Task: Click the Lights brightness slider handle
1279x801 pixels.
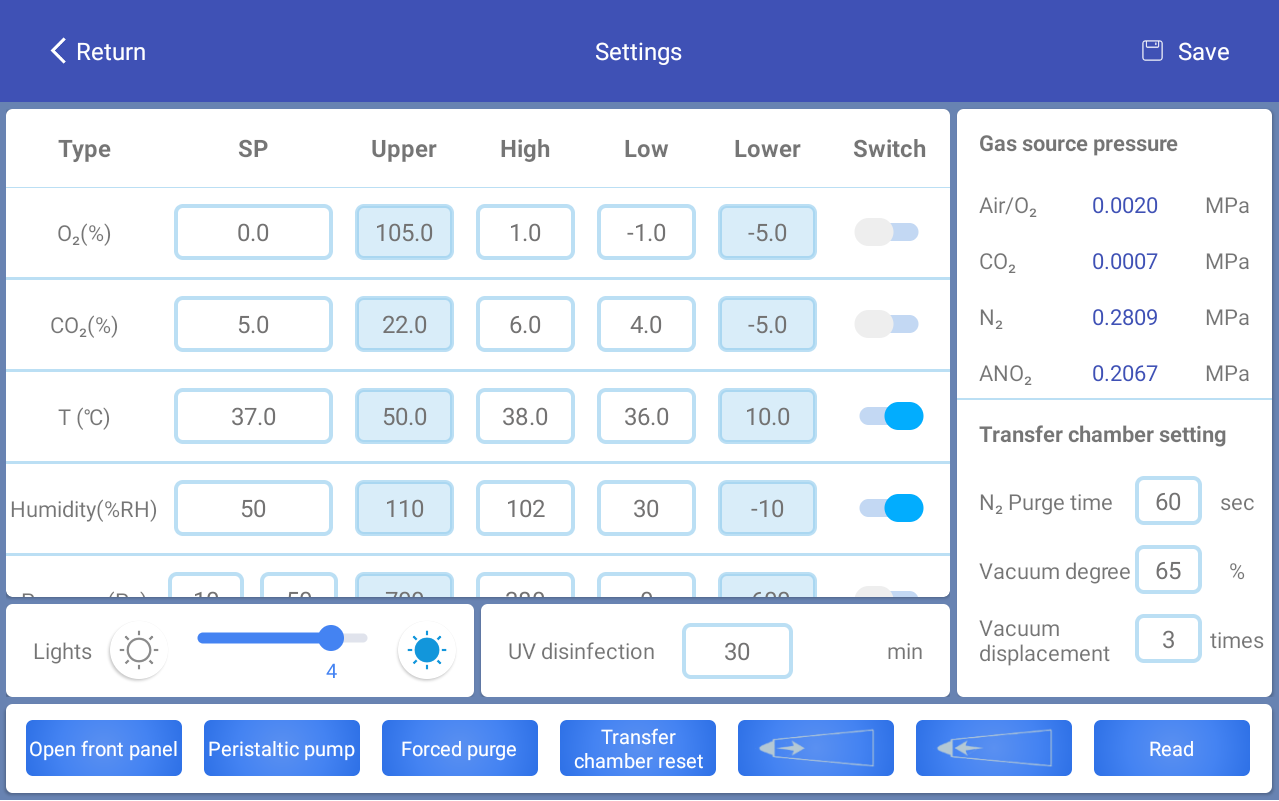Action: tap(331, 638)
